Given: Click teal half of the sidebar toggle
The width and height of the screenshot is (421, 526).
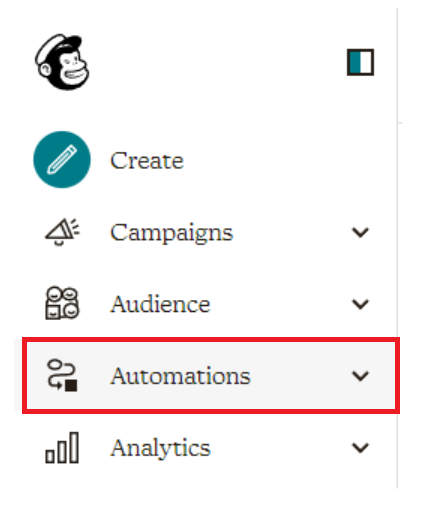Looking at the screenshot, I should pos(354,62).
